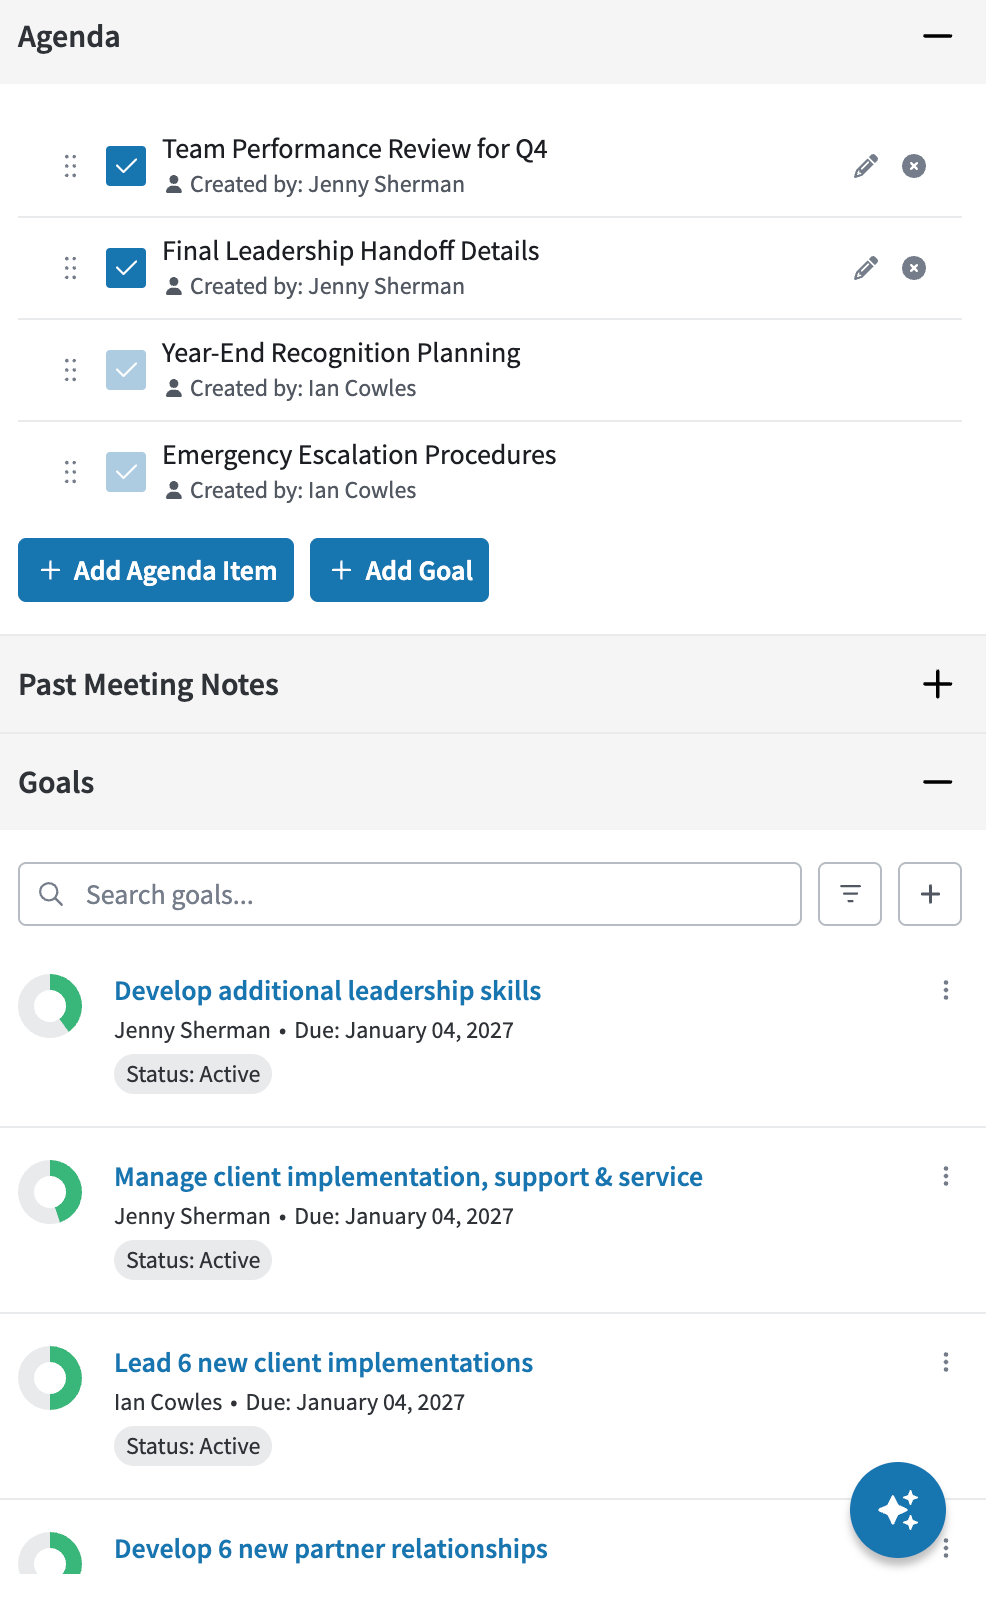This screenshot has width=986, height=1606.
Task: Open Develop 6 new partner relationships goal
Action: 331,1549
